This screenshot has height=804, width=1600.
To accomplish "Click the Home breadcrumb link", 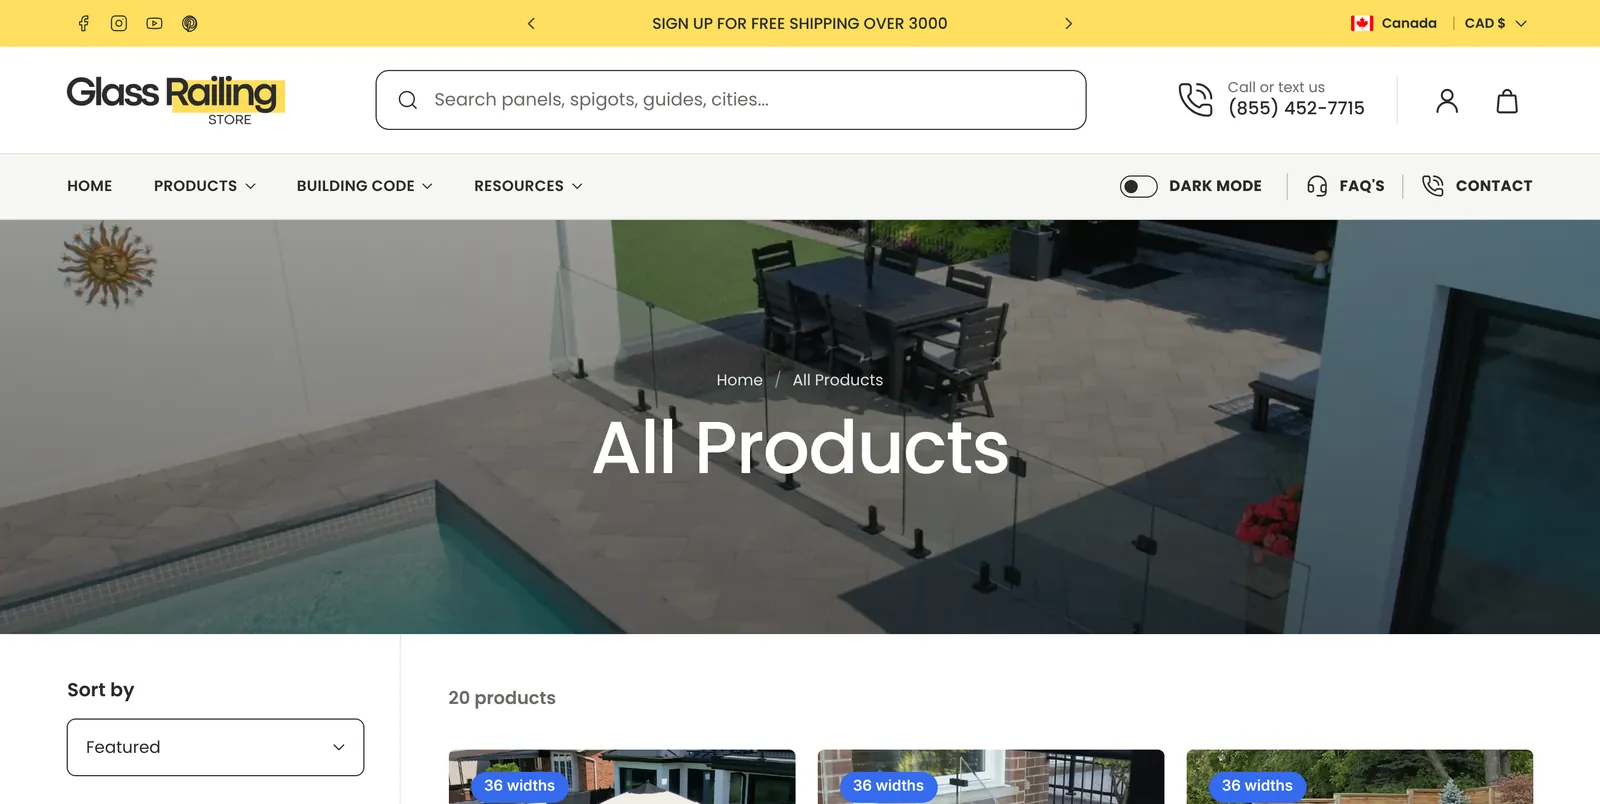I will pos(739,380).
